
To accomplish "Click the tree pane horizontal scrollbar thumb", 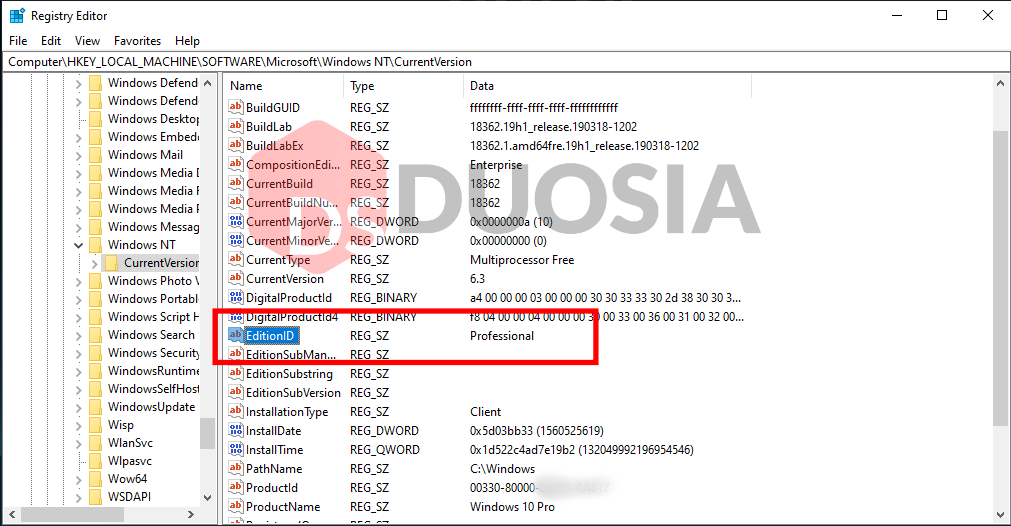I will point(70,514).
